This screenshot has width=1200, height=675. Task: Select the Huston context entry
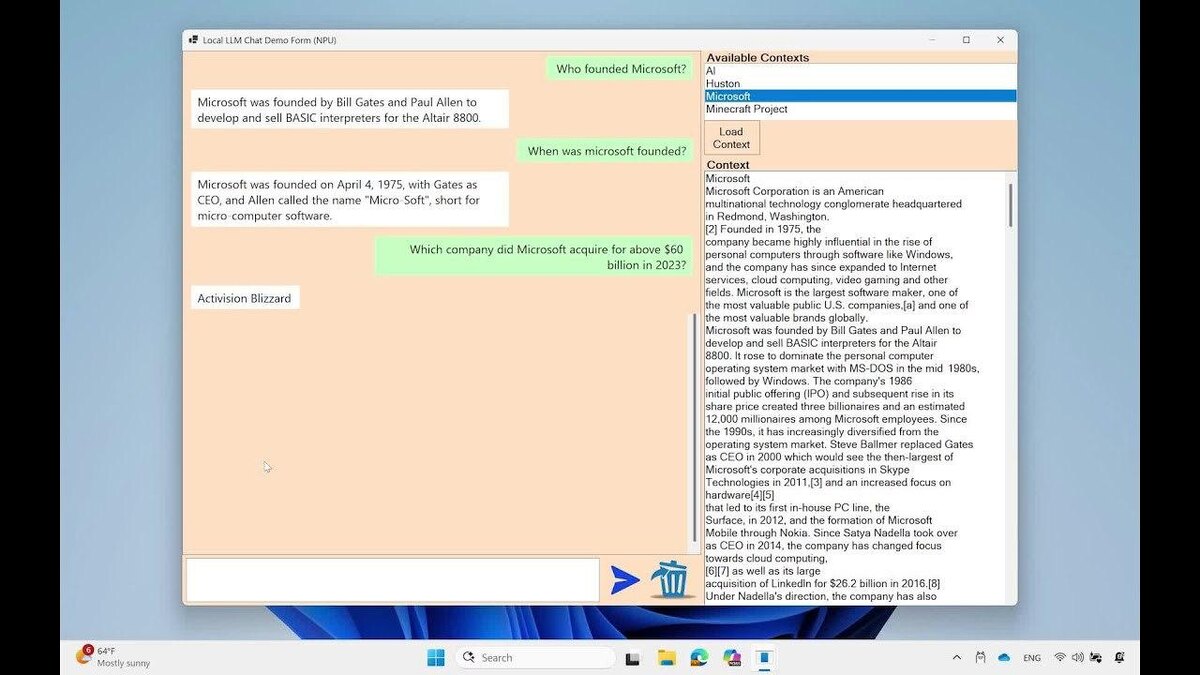pyautogui.click(x=860, y=84)
